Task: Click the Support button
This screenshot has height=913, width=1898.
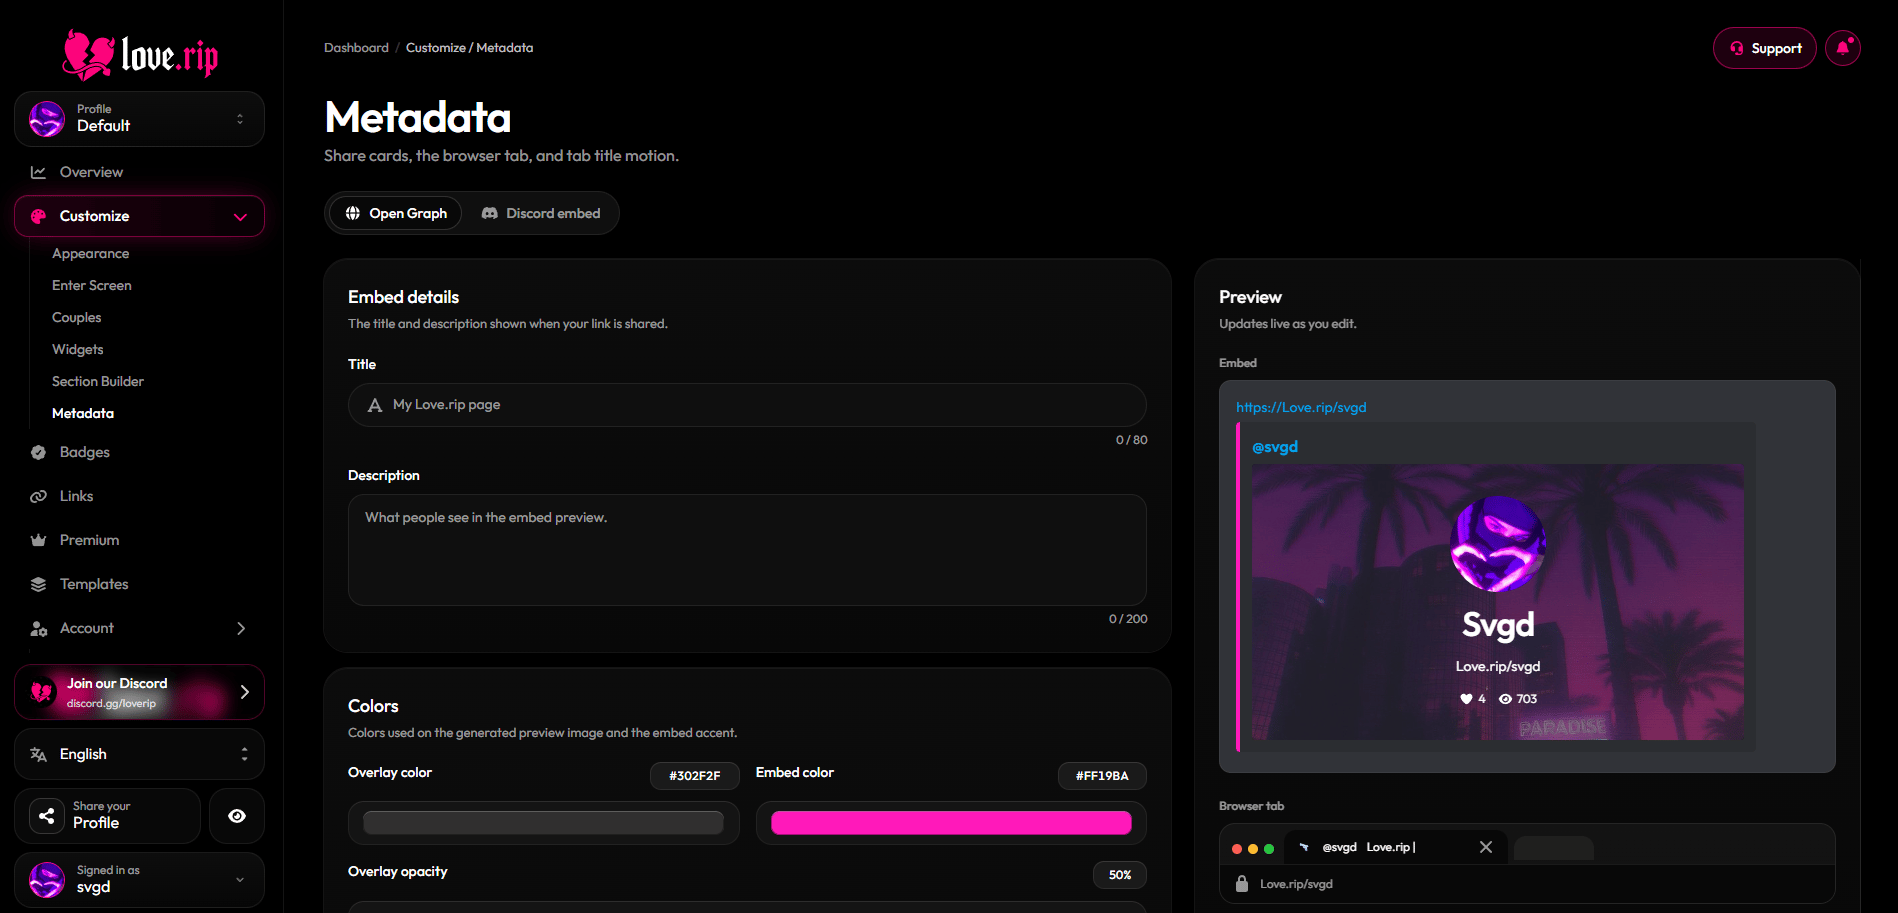Action: coord(1764,48)
